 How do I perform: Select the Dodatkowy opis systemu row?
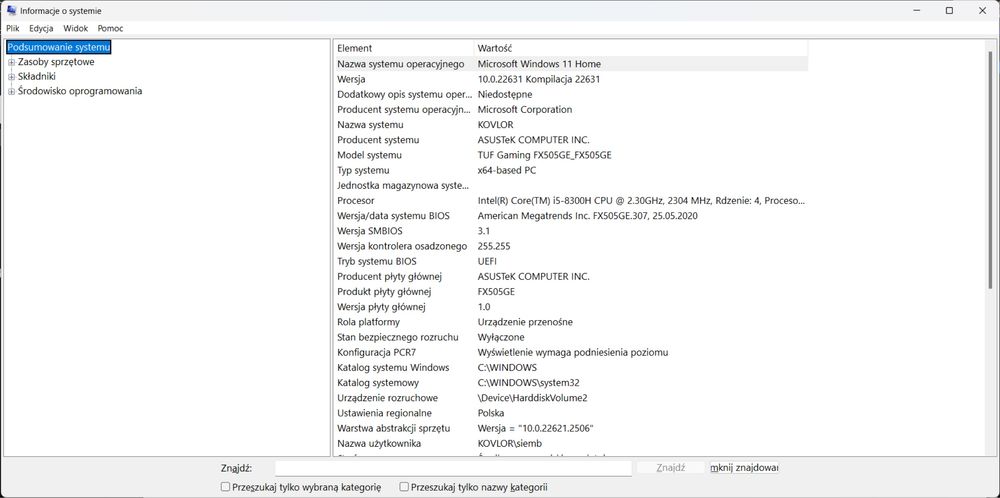coord(571,94)
